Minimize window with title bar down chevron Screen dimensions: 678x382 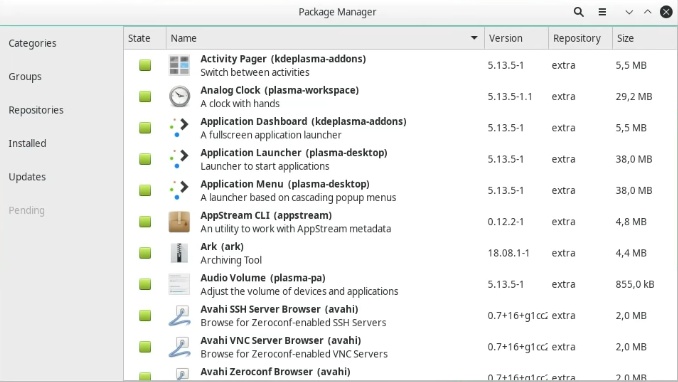pos(629,12)
